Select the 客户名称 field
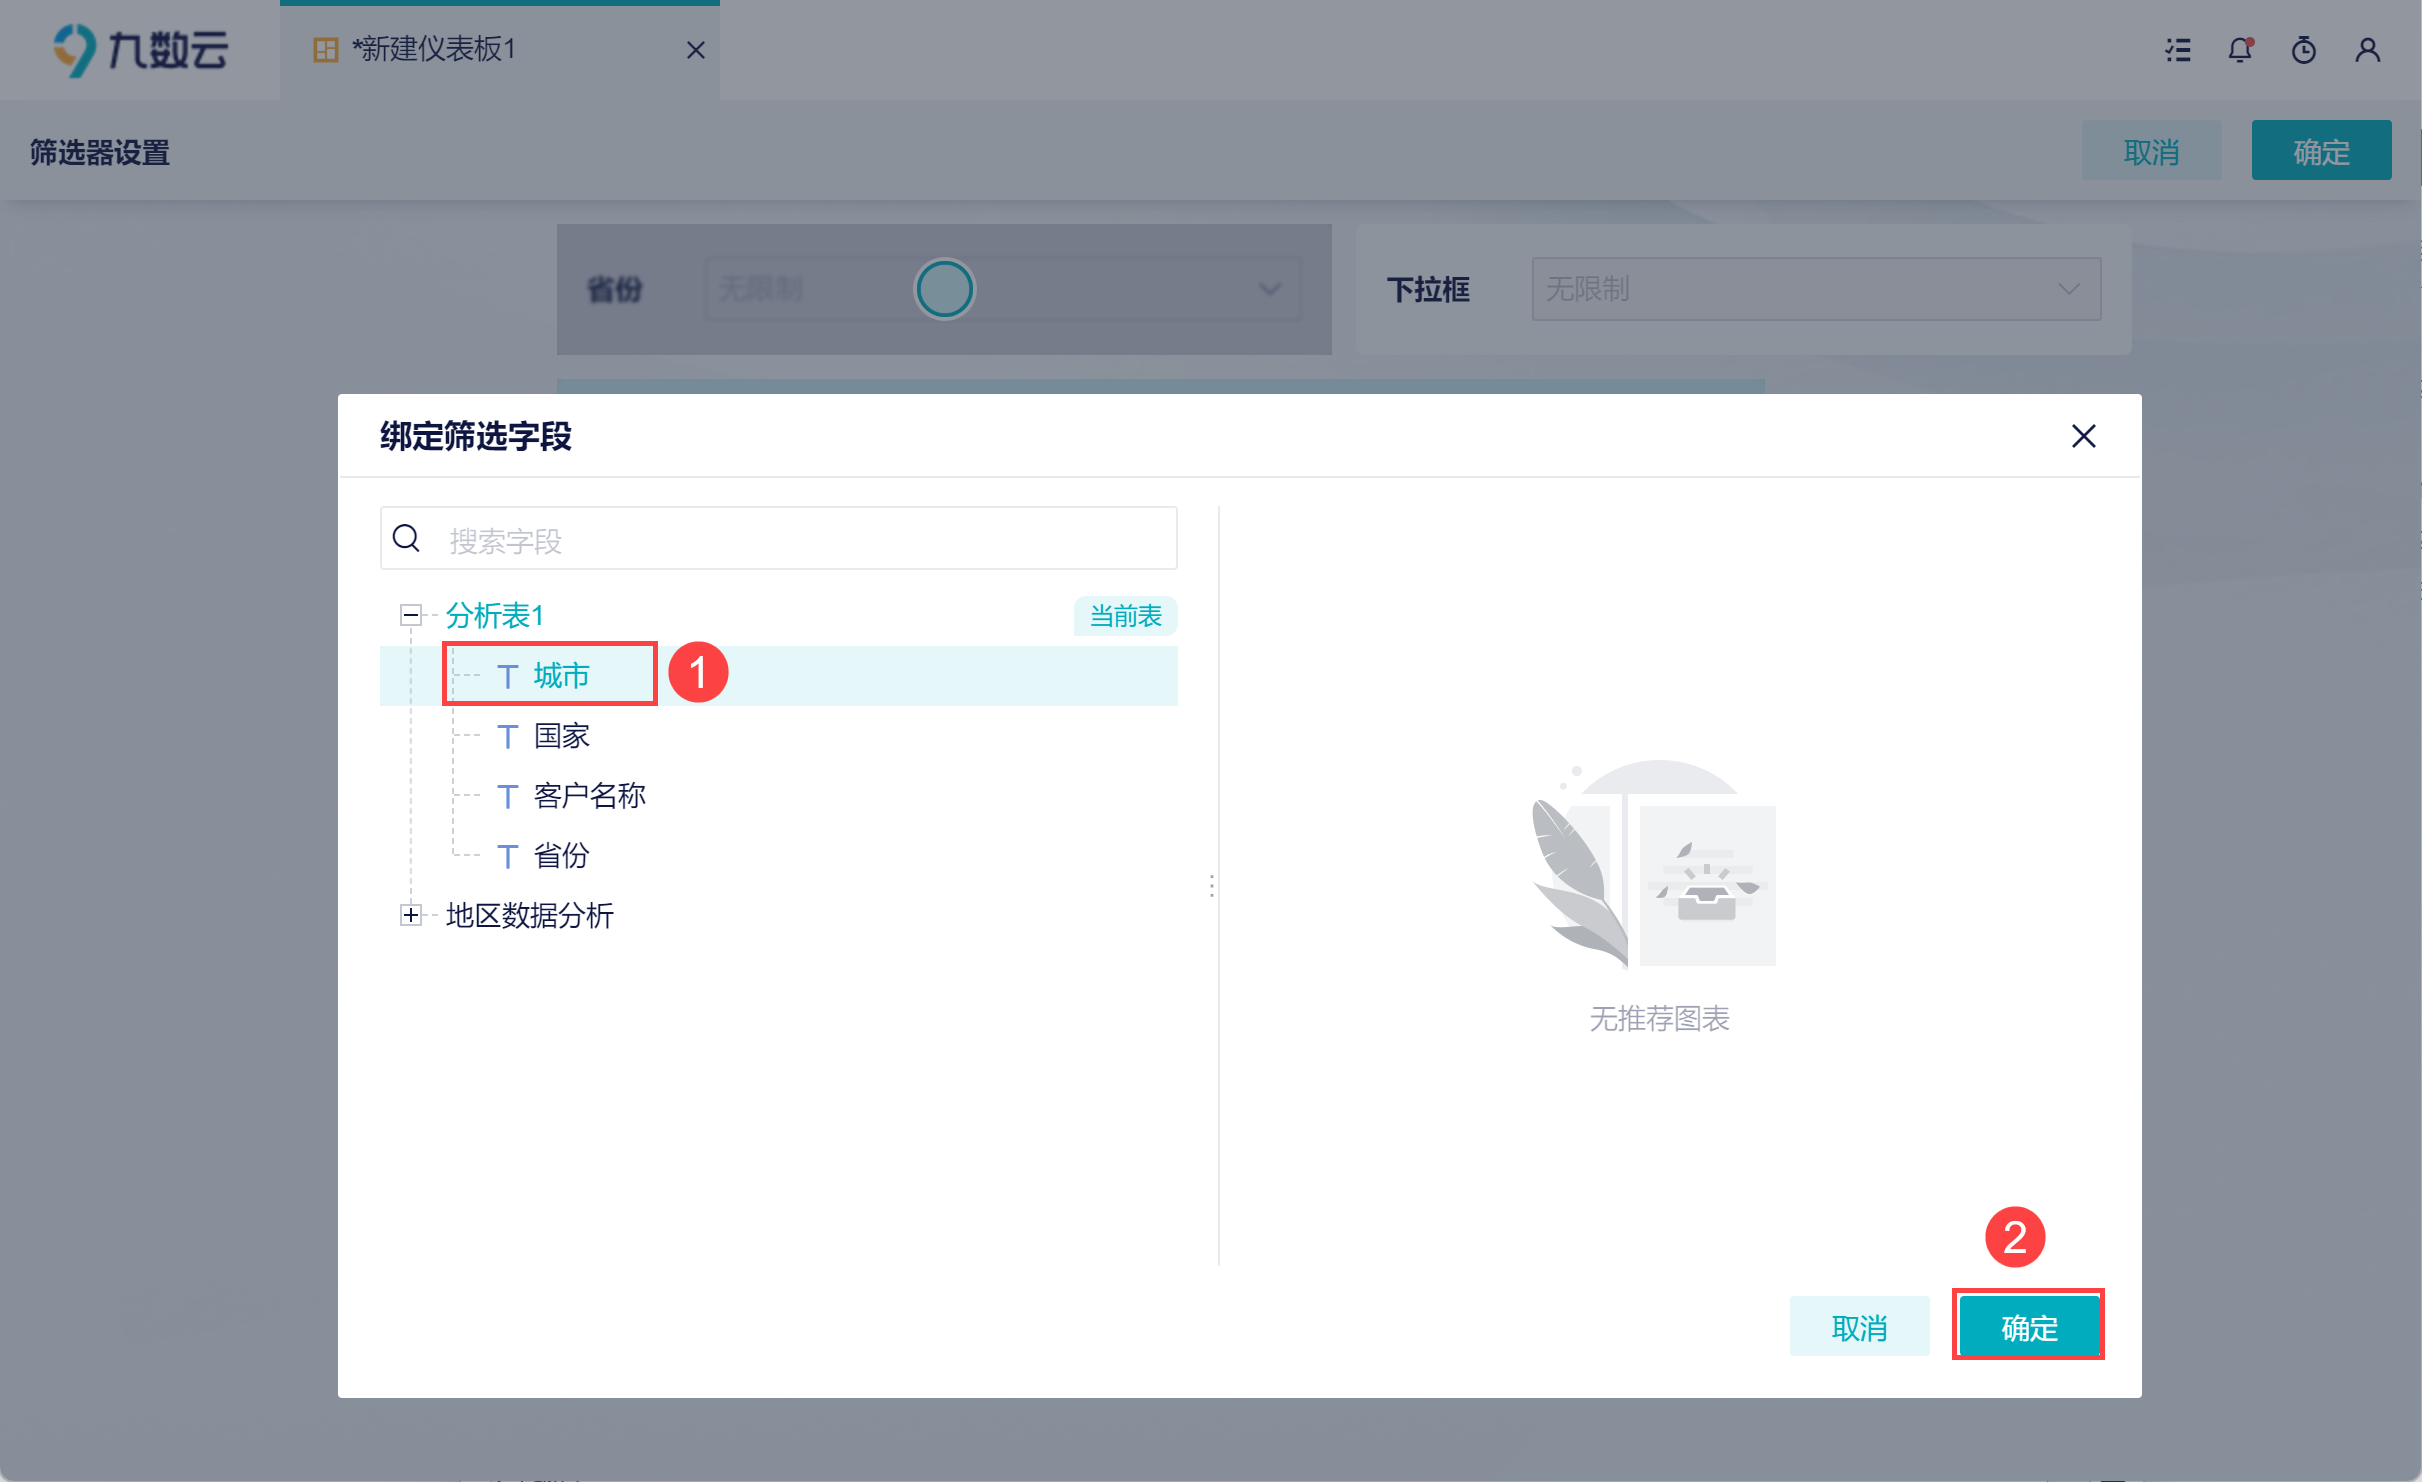Image resolution: width=2422 pixels, height=1482 pixels. click(589, 796)
